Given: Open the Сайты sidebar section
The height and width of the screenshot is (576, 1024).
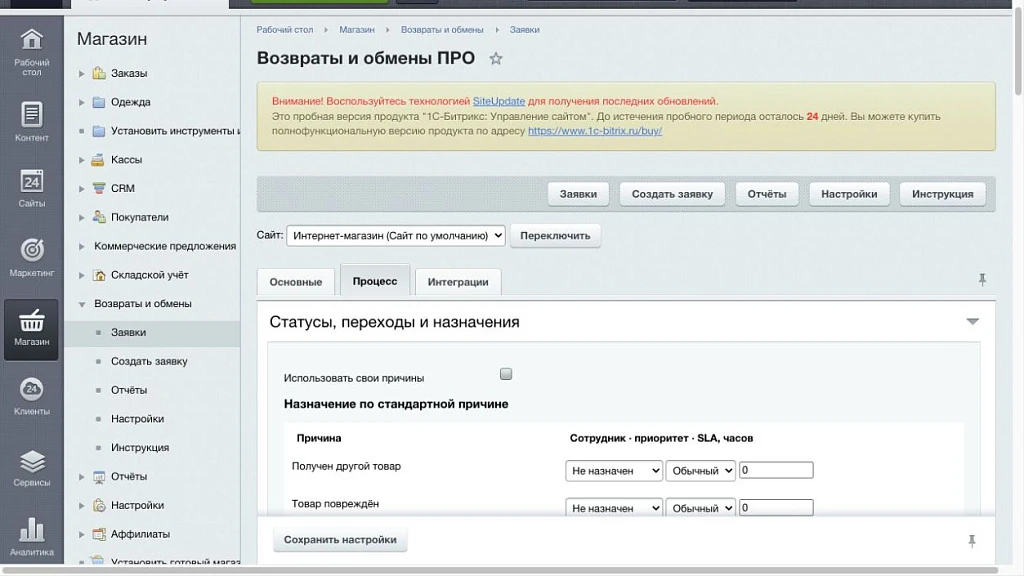Looking at the screenshot, I should (x=31, y=188).
